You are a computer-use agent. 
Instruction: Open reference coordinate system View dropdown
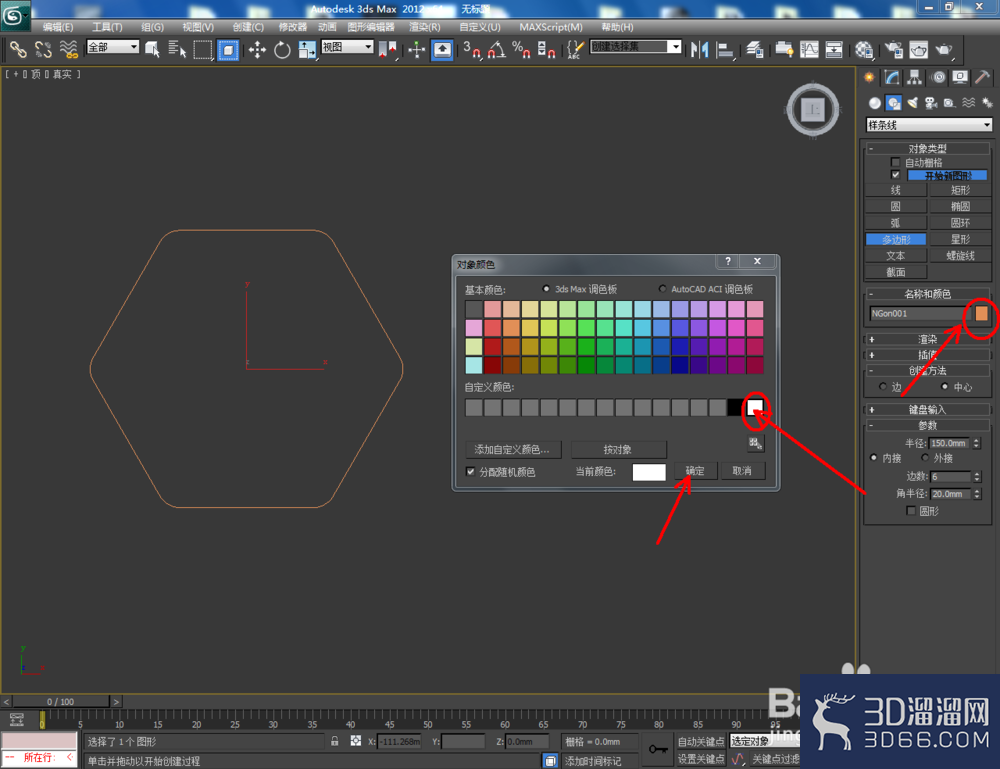point(347,47)
